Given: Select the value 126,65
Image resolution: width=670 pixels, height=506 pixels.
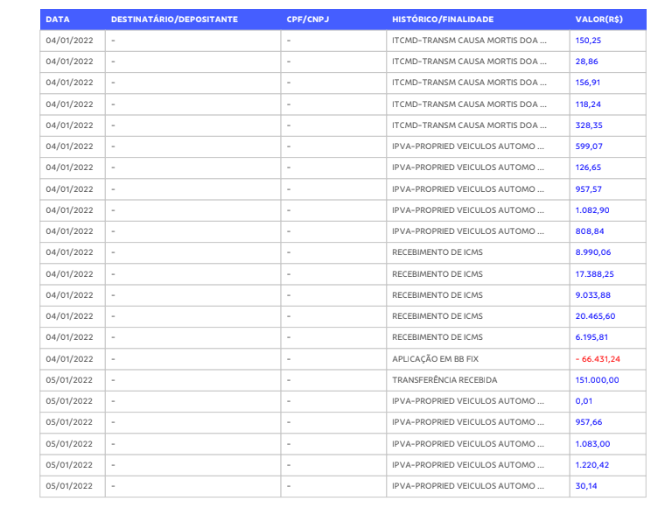Looking at the screenshot, I should pyautogui.click(x=588, y=167).
